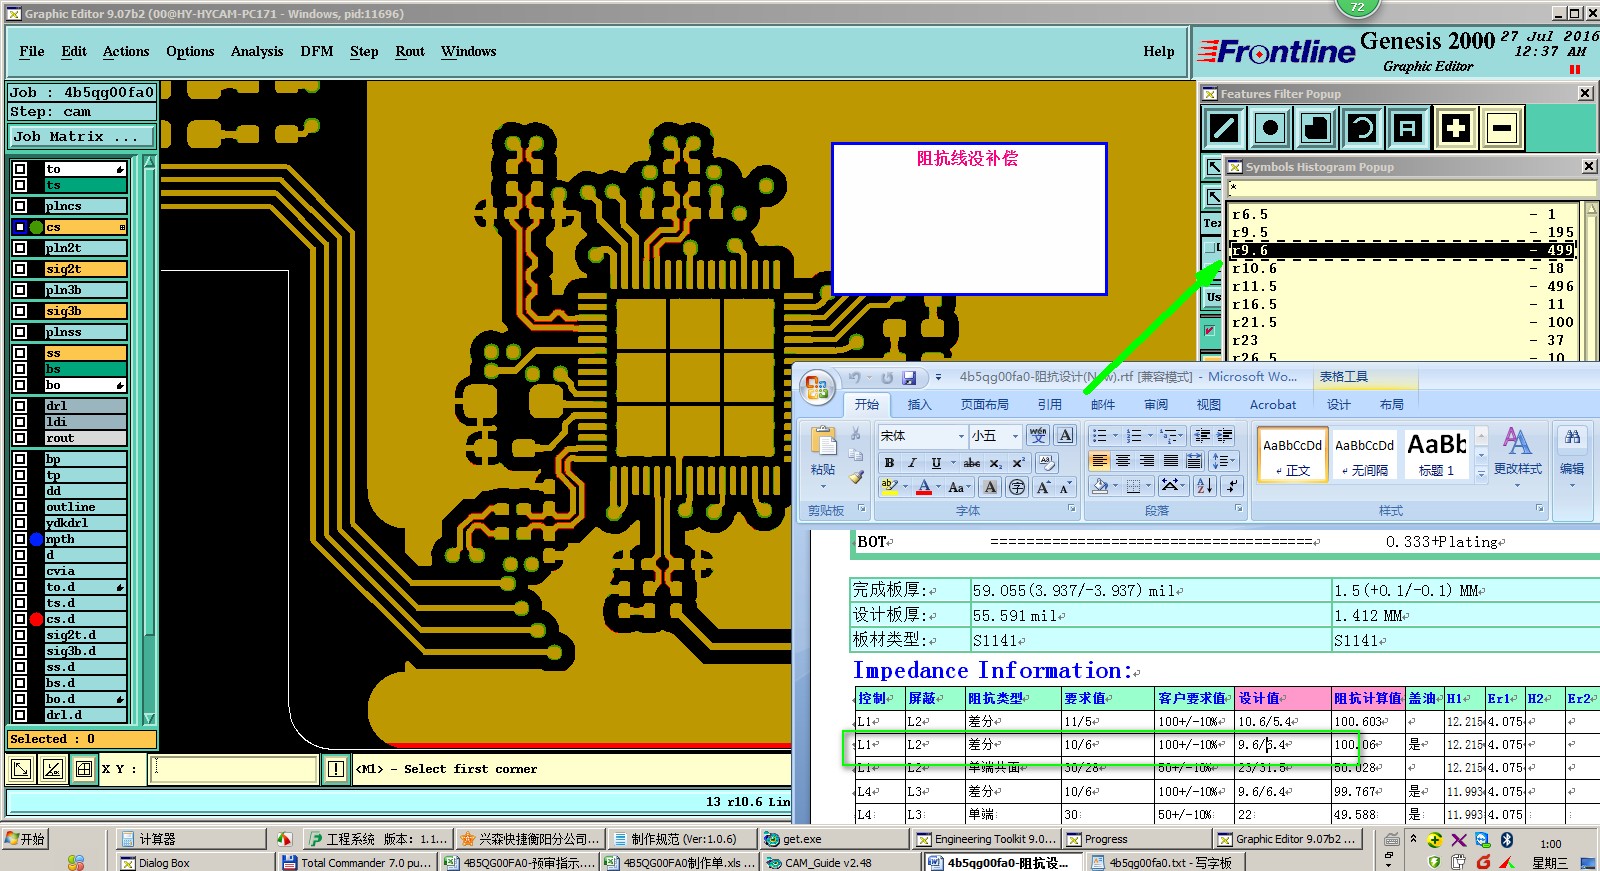Screen dimensions: 1600x871
Task: Click the subscript icon in Word
Action: pyautogui.click(x=996, y=463)
